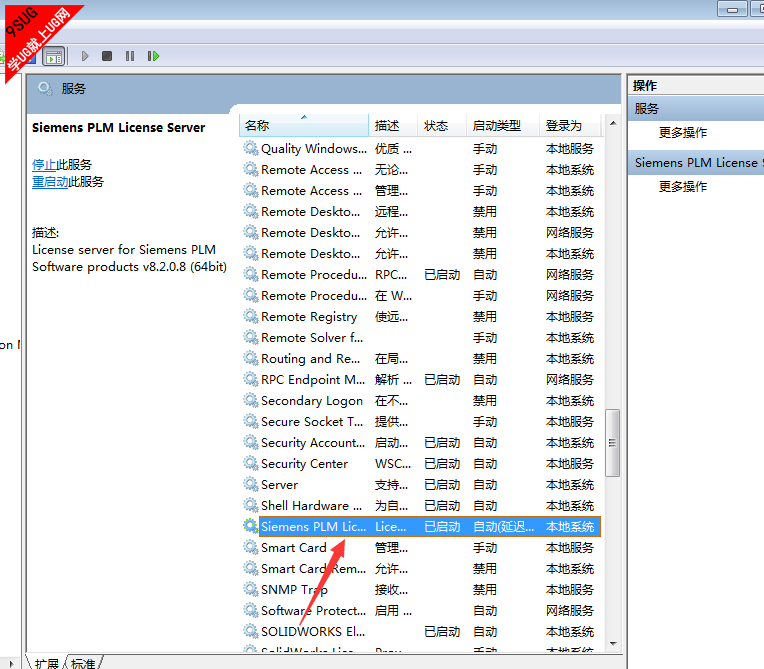
Task: Select the Siemens PLM Lic service name
Action: [313, 526]
